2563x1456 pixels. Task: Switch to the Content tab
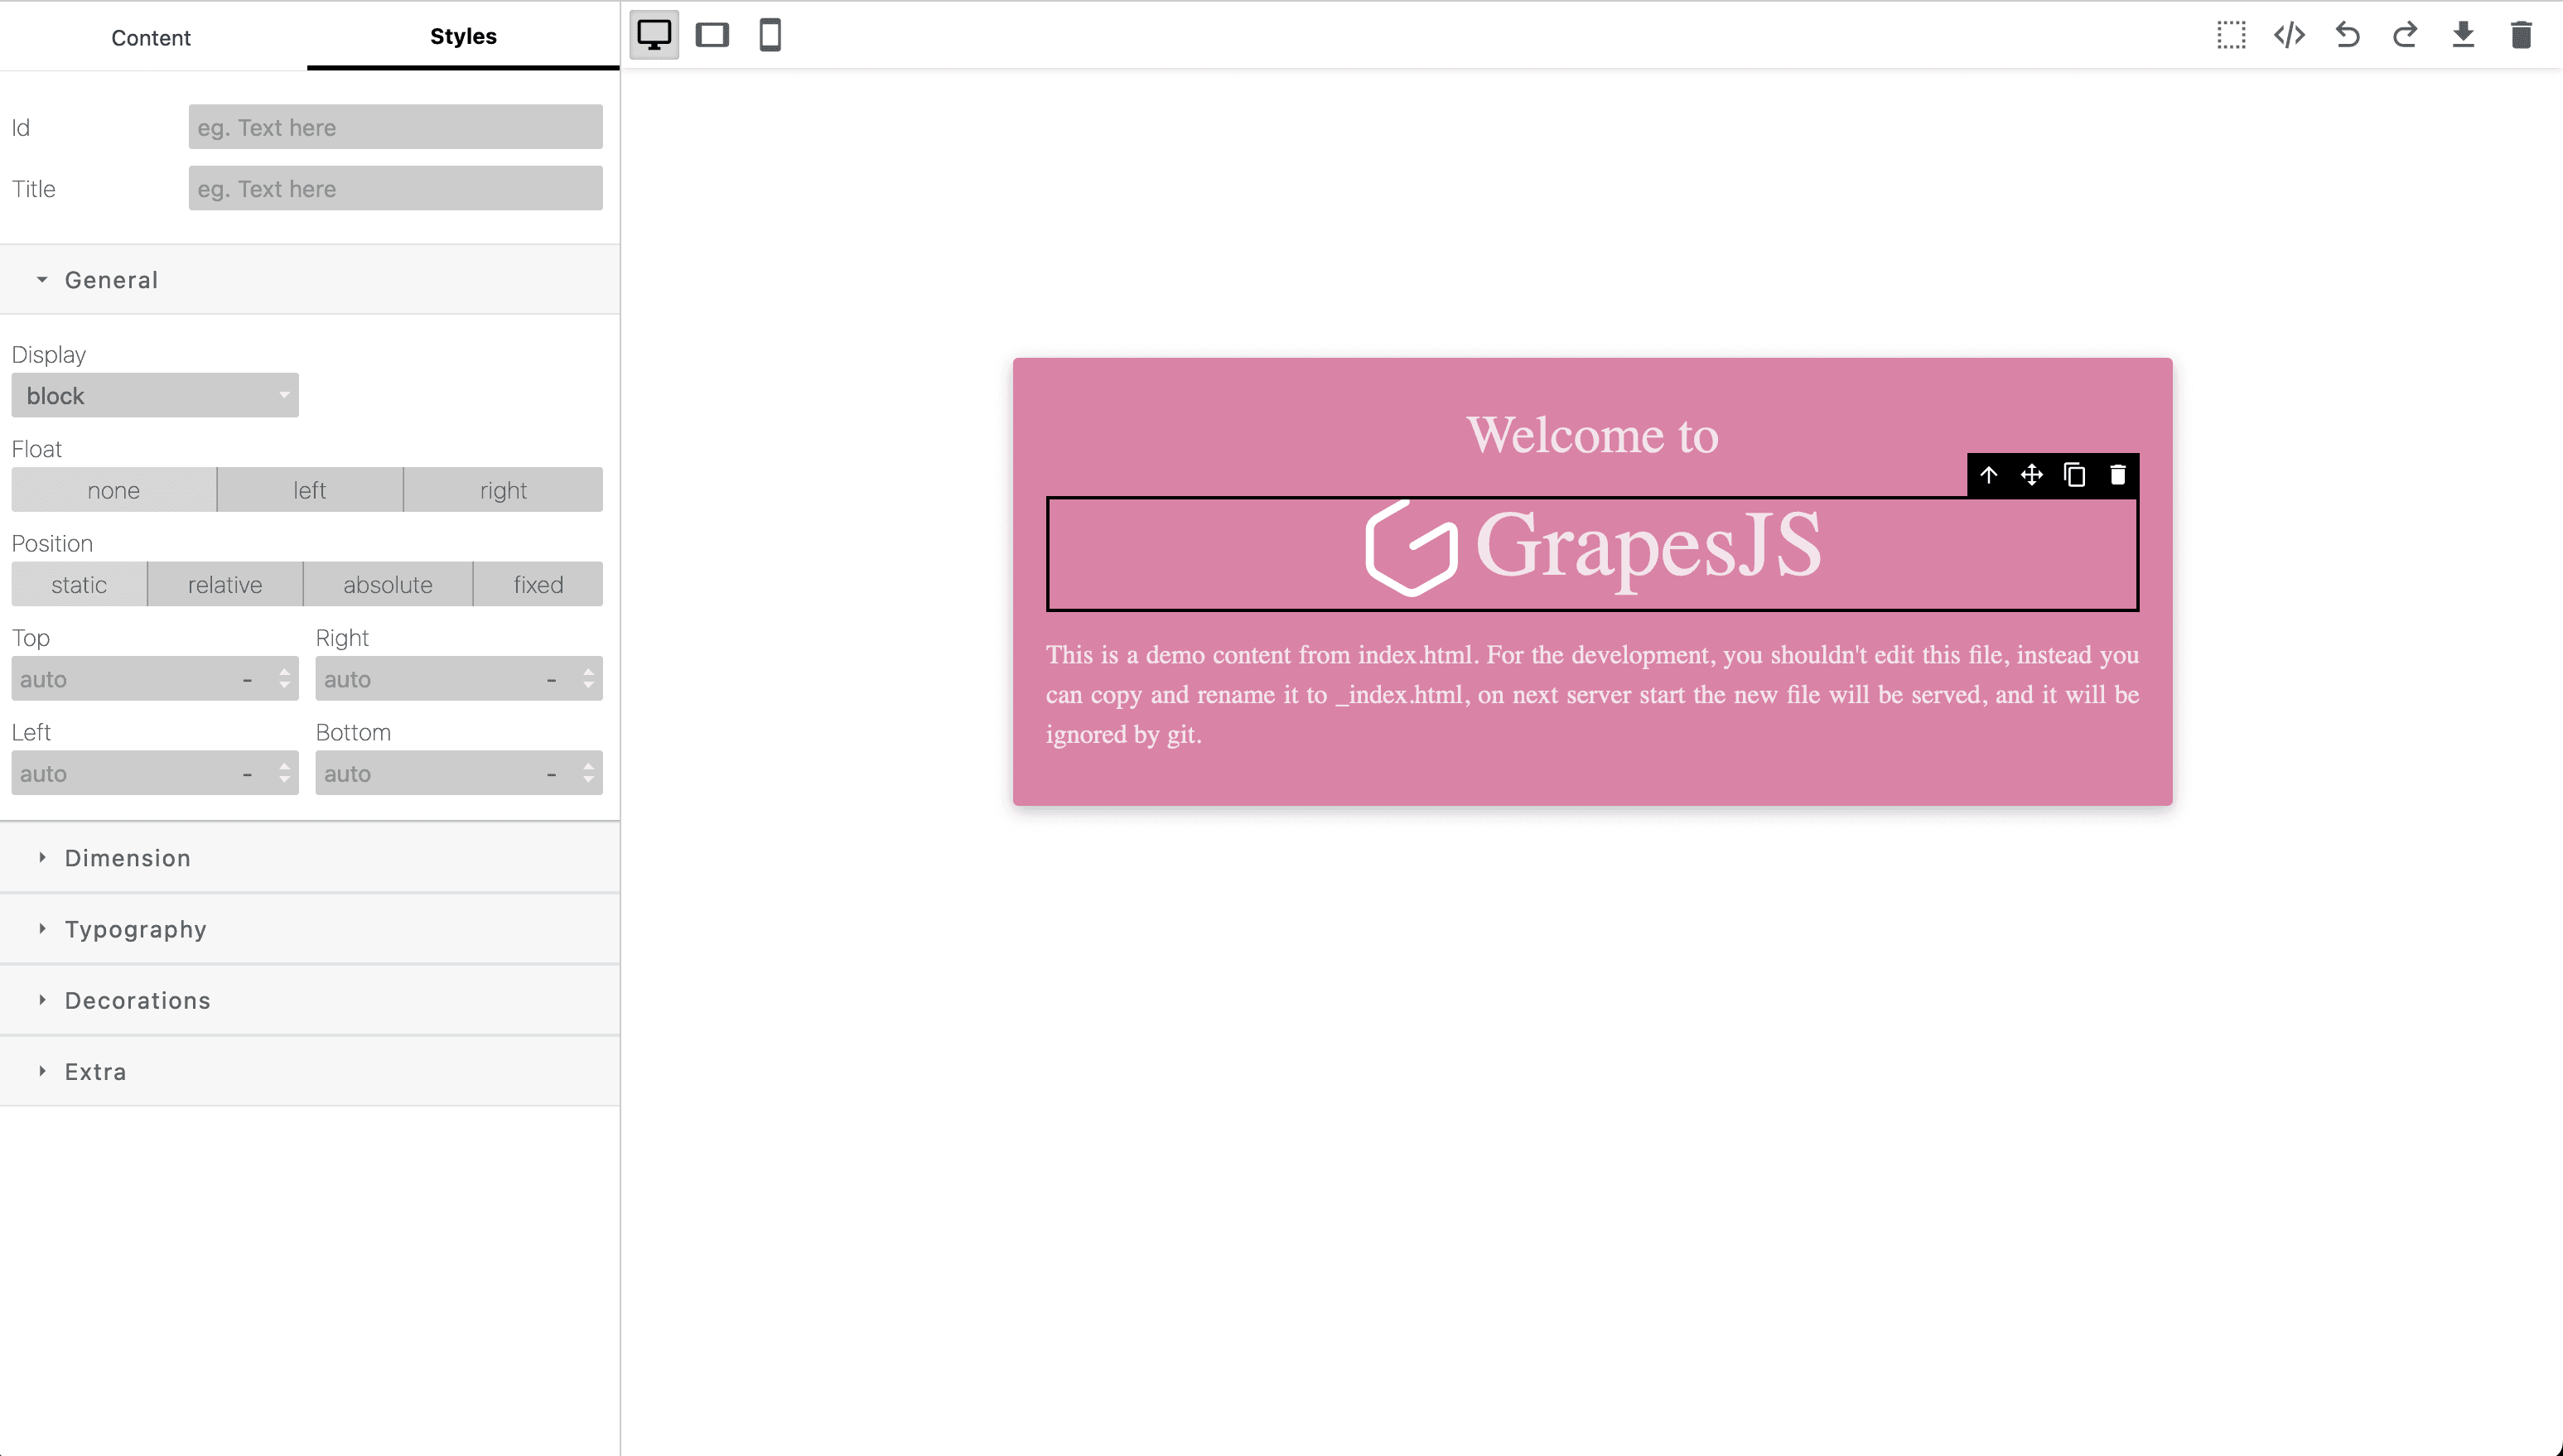coord(152,37)
